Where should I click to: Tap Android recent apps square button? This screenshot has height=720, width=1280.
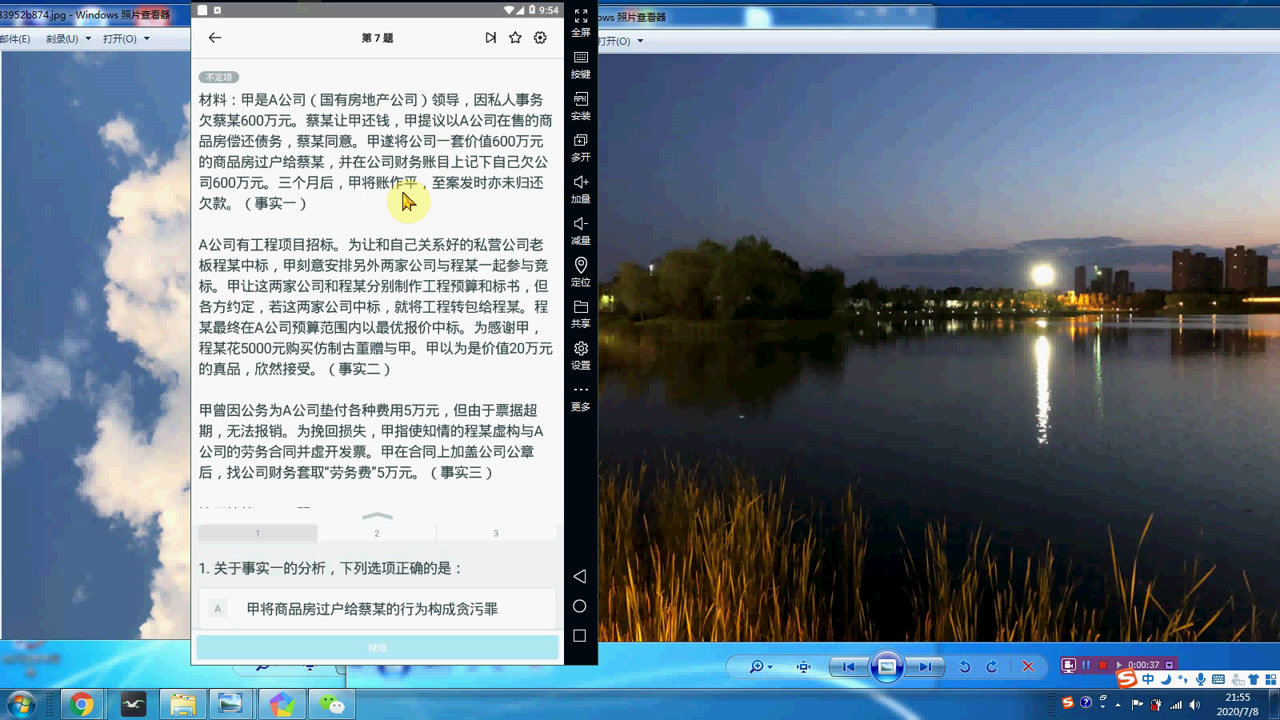coord(579,636)
